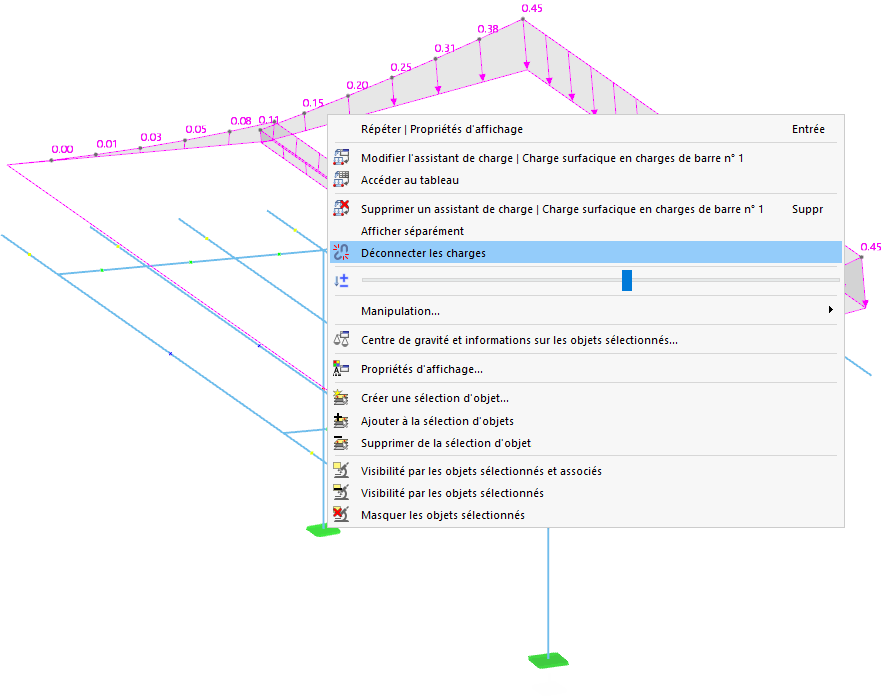Click the Ajouter à la sélection icon
Image resolution: width=881 pixels, height=696 pixels.
pos(341,421)
